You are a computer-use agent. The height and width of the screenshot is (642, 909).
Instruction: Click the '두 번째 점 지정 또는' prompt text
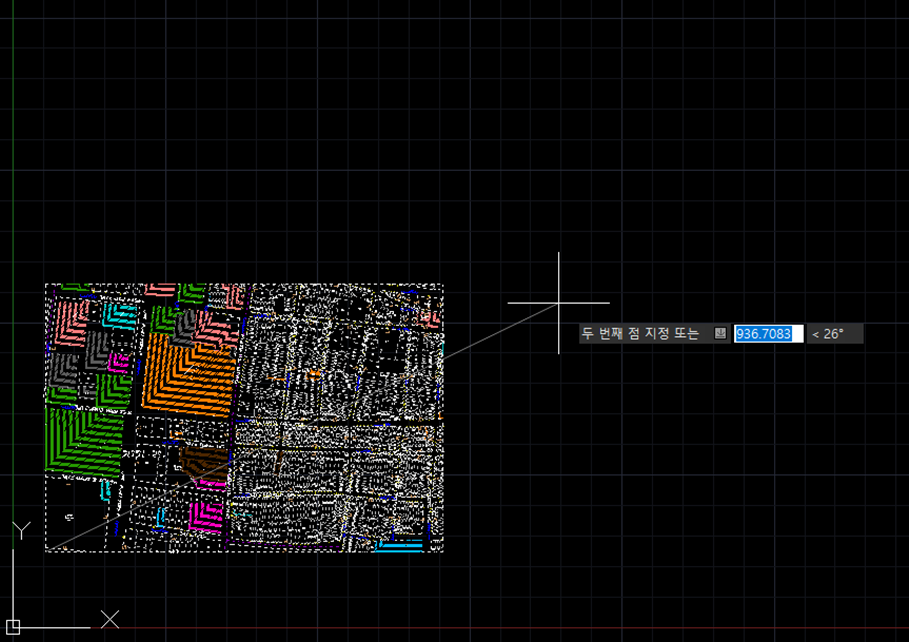640,333
